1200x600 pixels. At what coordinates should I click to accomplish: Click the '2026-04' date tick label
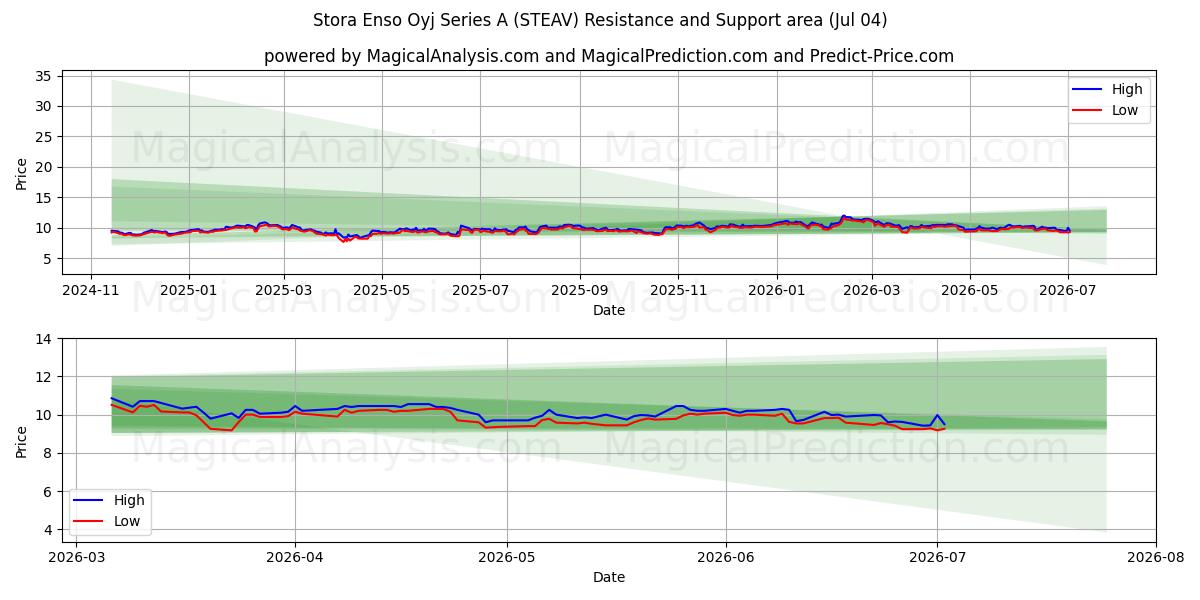click(295, 558)
